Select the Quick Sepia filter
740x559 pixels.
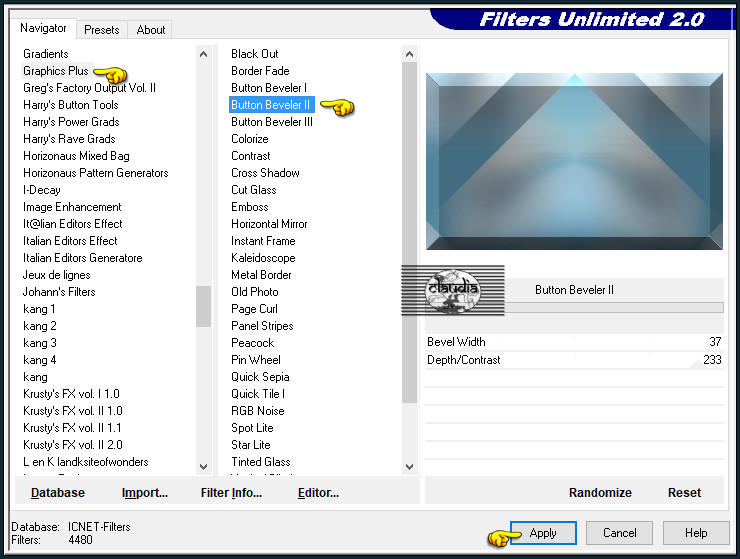[x=260, y=377]
